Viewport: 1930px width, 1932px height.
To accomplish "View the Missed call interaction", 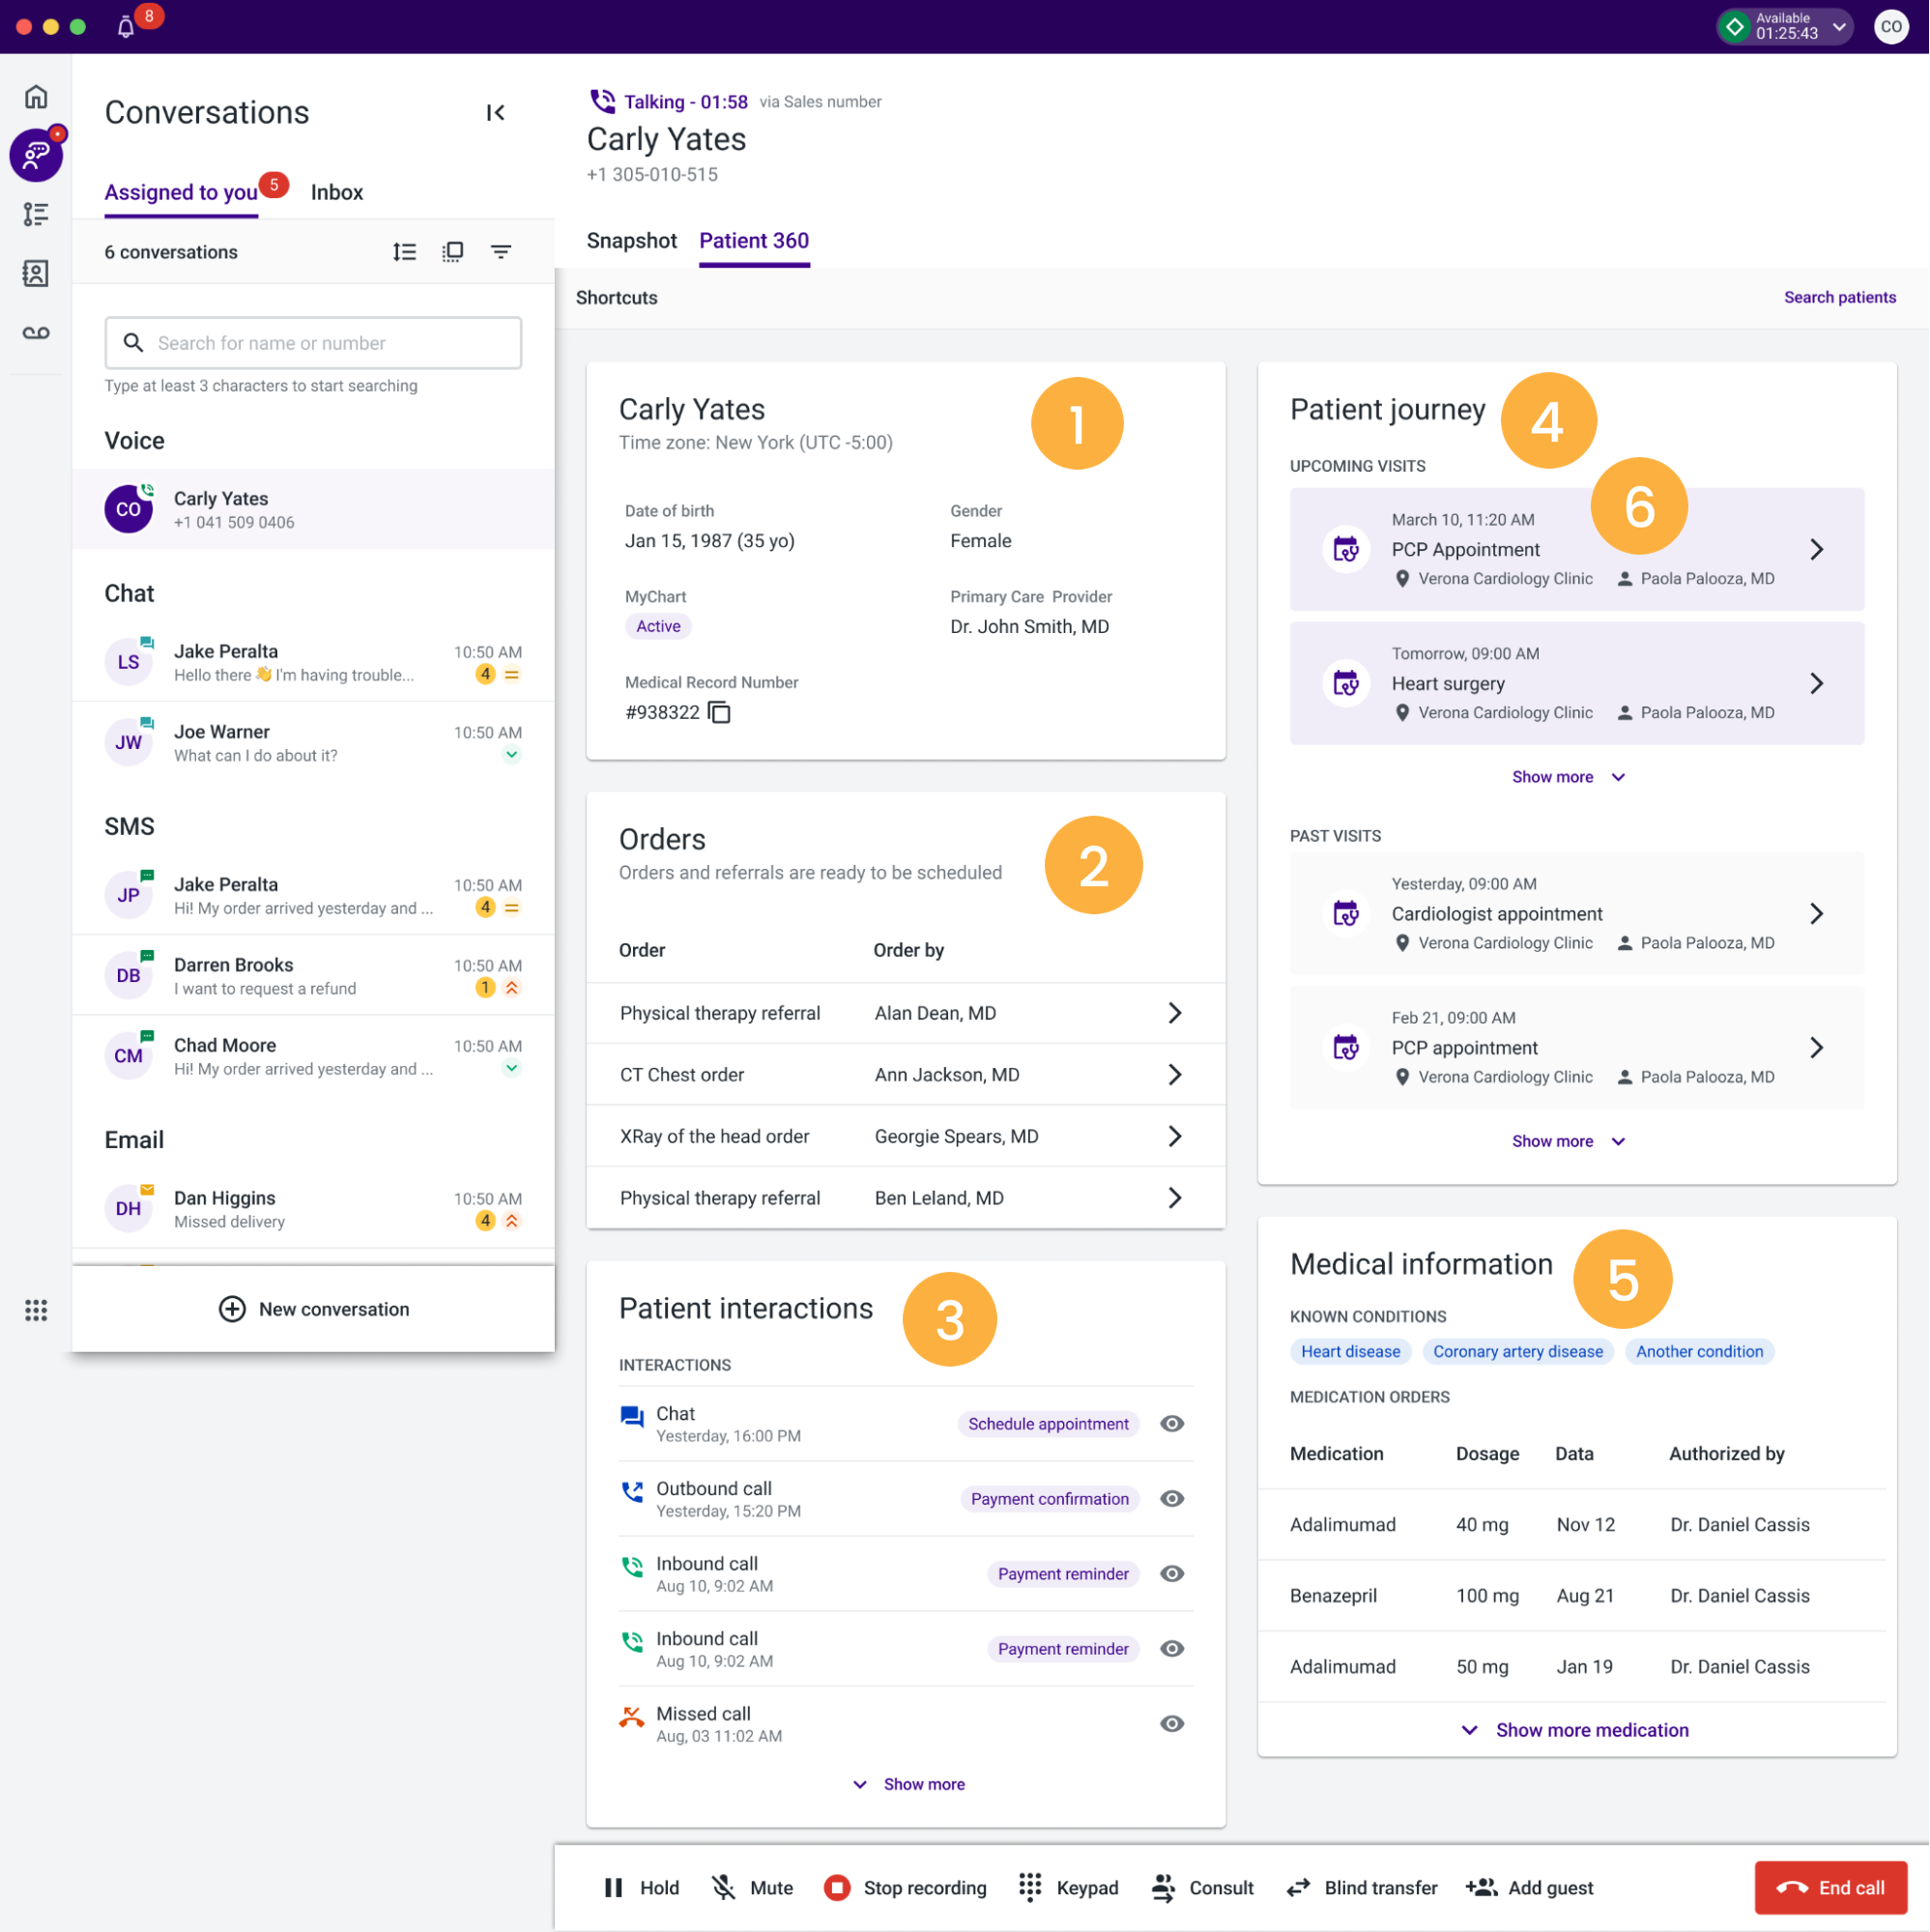I will pyautogui.click(x=1171, y=1723).
